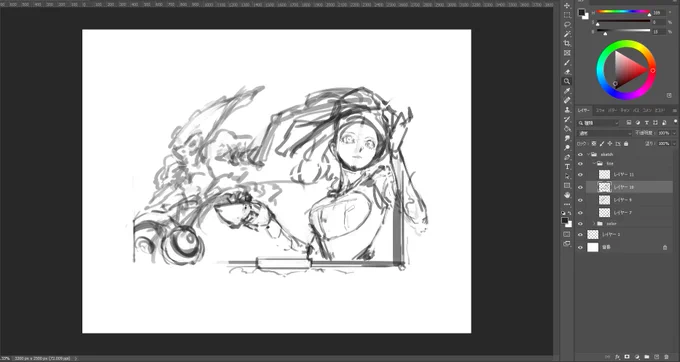This screenshot has width=680, height=362.
Task: Open the blend mode dropdown 通常
Action: tap(605, 133)
